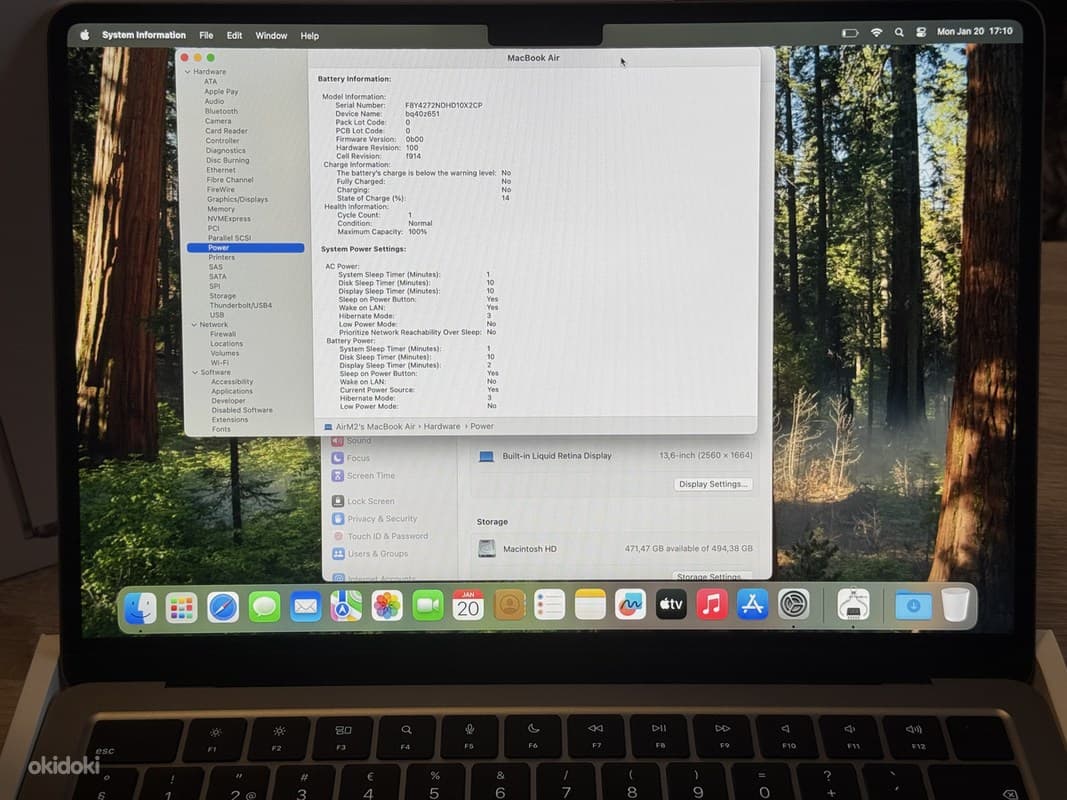This screenshot has height=800, width=1067.
Task: Open System Settings from the Dock
Action: click(x=793, y=604)
